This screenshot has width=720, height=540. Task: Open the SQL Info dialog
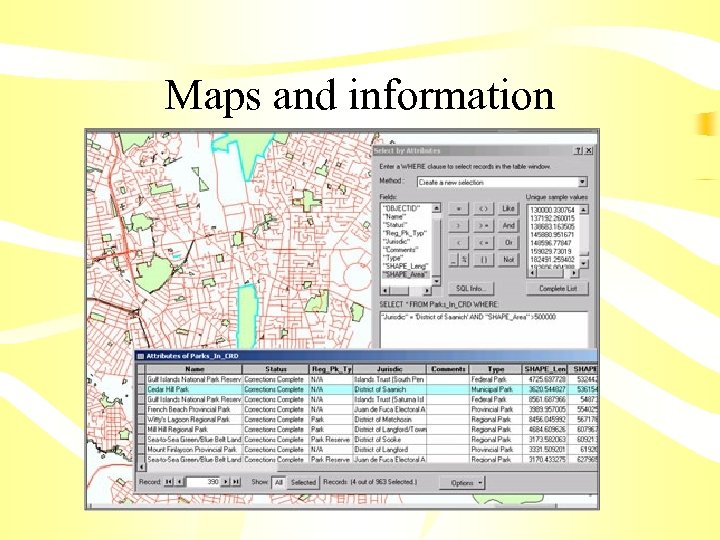[x=471, y=288]
